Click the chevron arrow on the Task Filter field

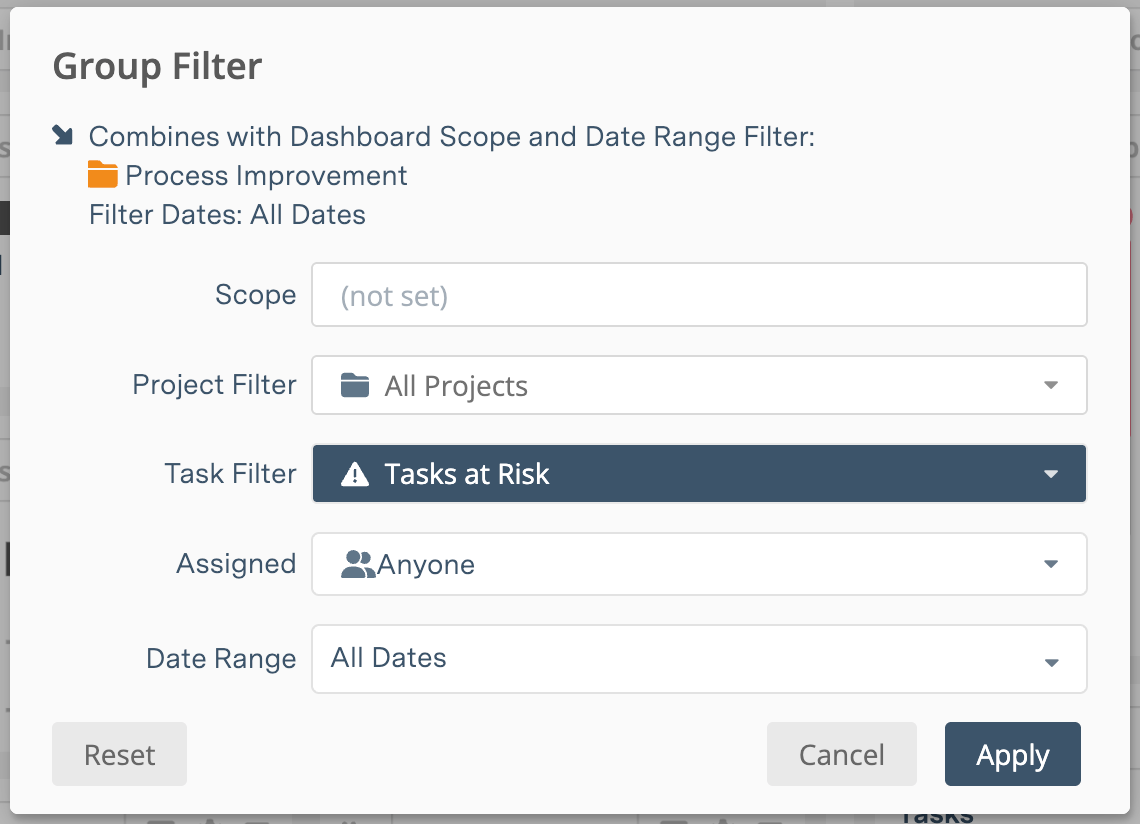(1051, 474)
